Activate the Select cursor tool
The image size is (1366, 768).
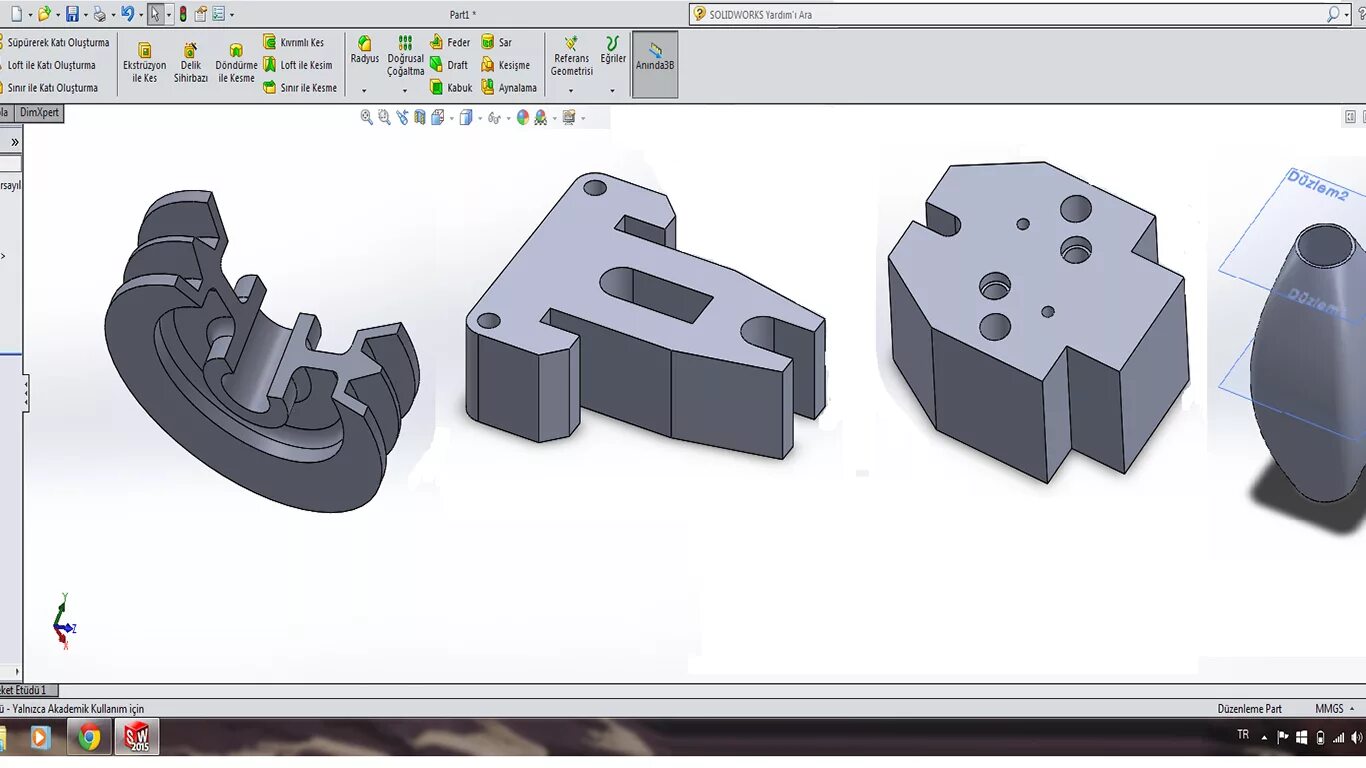(155, 14)
